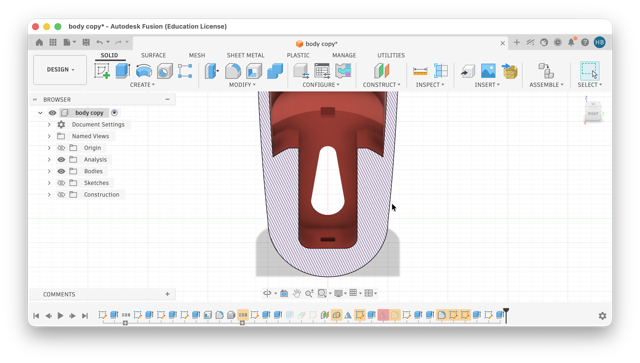Screen dimensions: 640x363
Task: Expand Document Settings node
Action: (x=49, y=125)
